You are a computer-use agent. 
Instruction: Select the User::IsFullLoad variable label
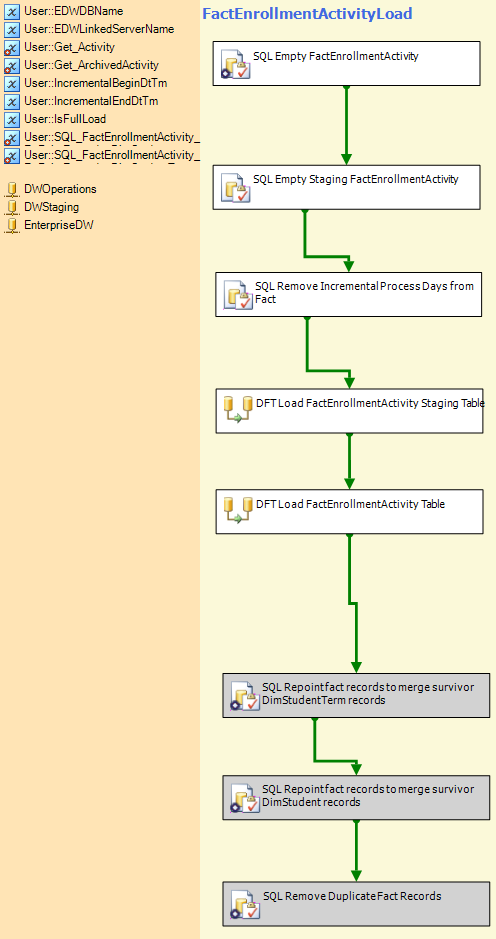pos(65,119)
